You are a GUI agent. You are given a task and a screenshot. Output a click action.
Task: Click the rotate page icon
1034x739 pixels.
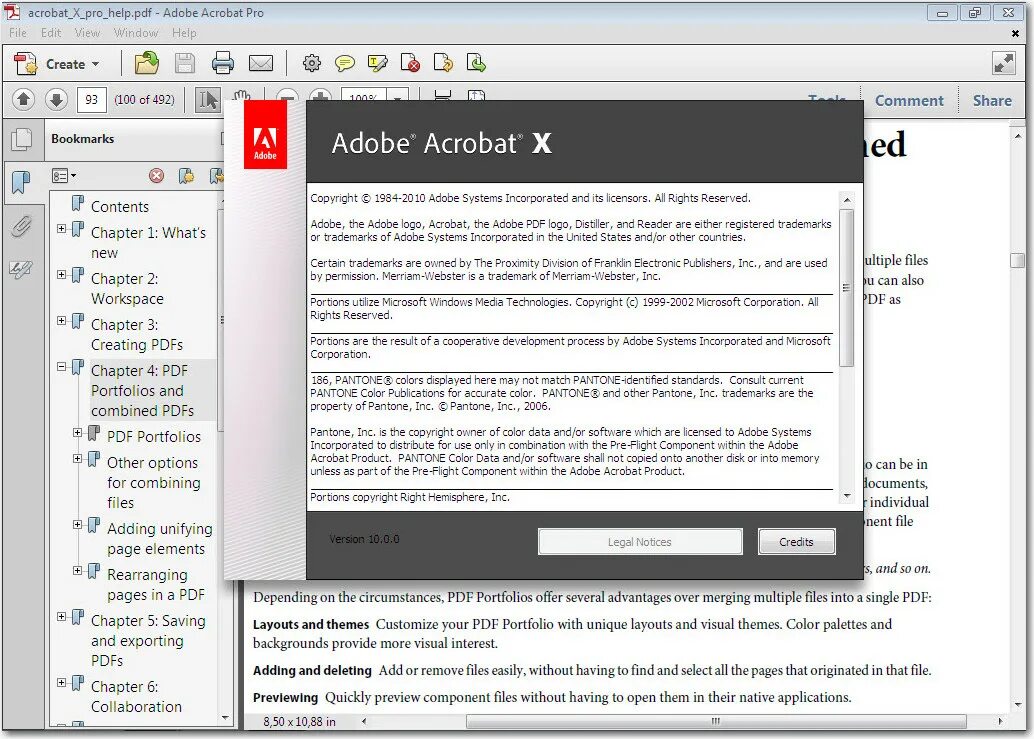coord(443,63)
